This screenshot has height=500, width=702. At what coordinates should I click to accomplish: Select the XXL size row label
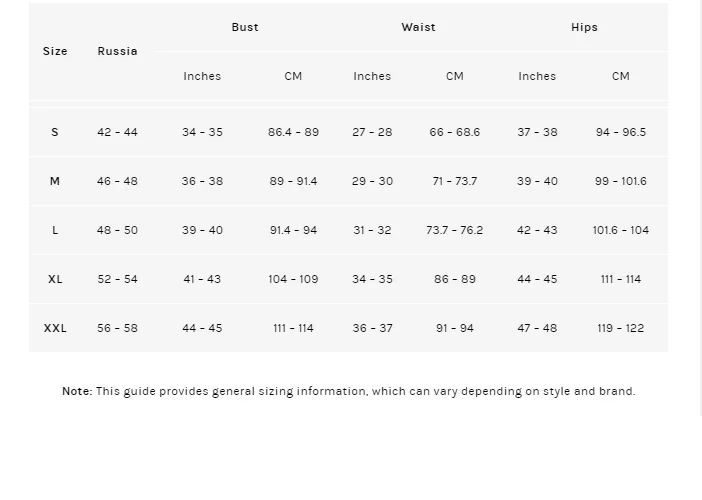pos(55,328)
